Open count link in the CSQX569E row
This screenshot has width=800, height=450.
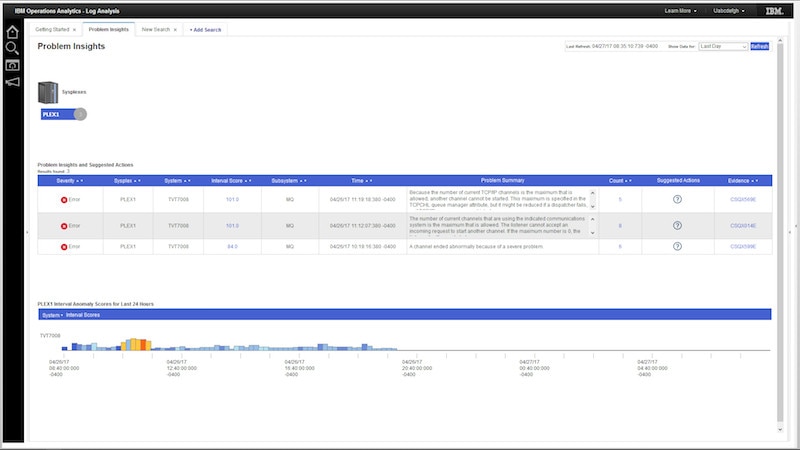pos(620,199)
